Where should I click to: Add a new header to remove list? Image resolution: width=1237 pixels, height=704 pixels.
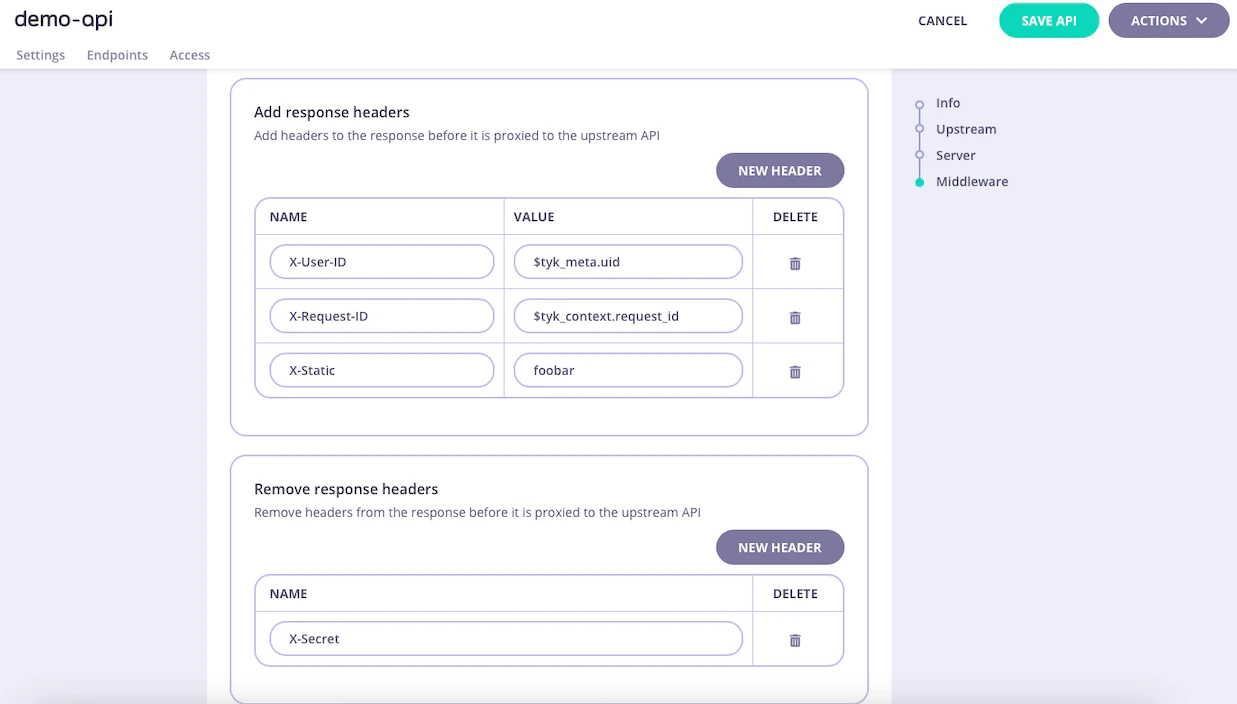[x=780, y=547]
